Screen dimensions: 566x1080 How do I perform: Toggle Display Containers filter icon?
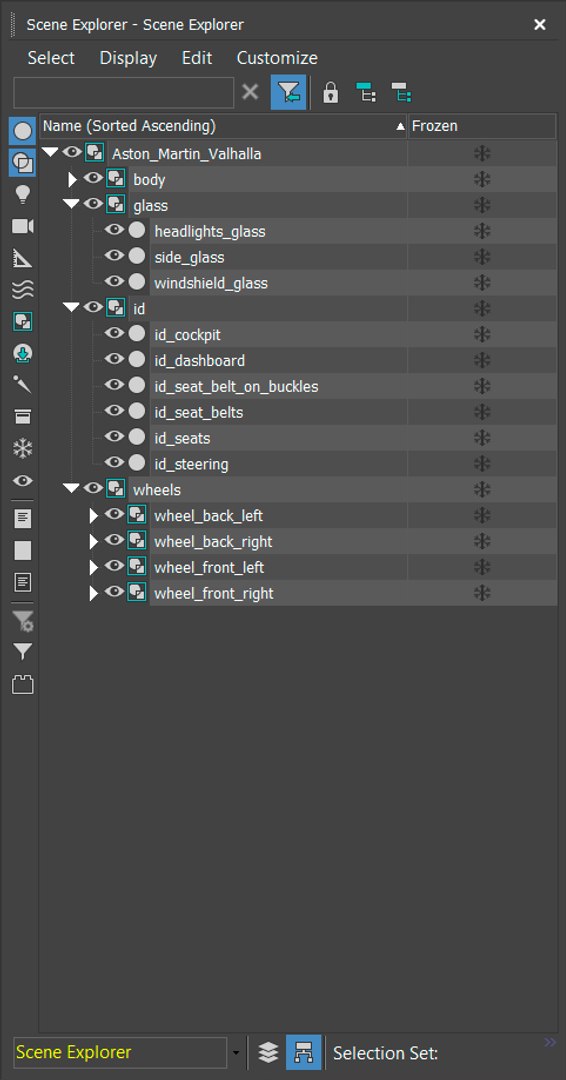pos(23,416)
